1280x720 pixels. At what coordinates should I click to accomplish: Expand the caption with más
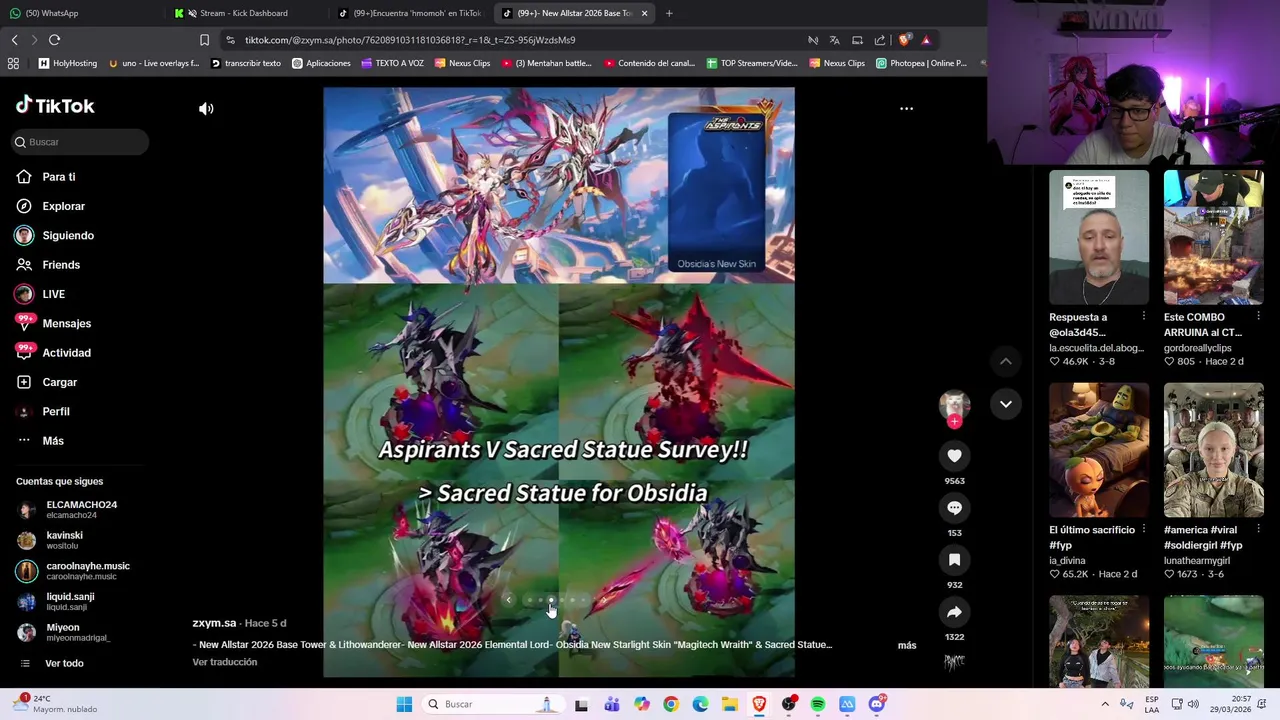coord(907,645)
